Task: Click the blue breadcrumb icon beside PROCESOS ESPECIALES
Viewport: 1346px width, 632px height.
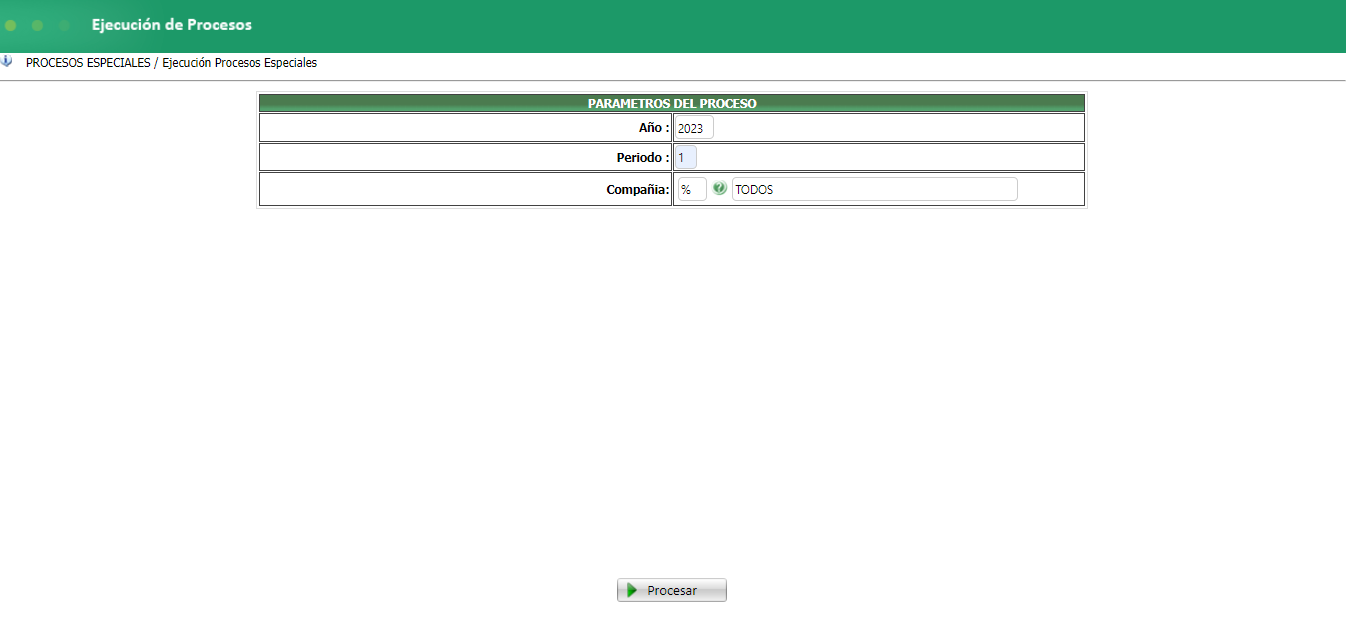Action: click(x=7, y=61)
